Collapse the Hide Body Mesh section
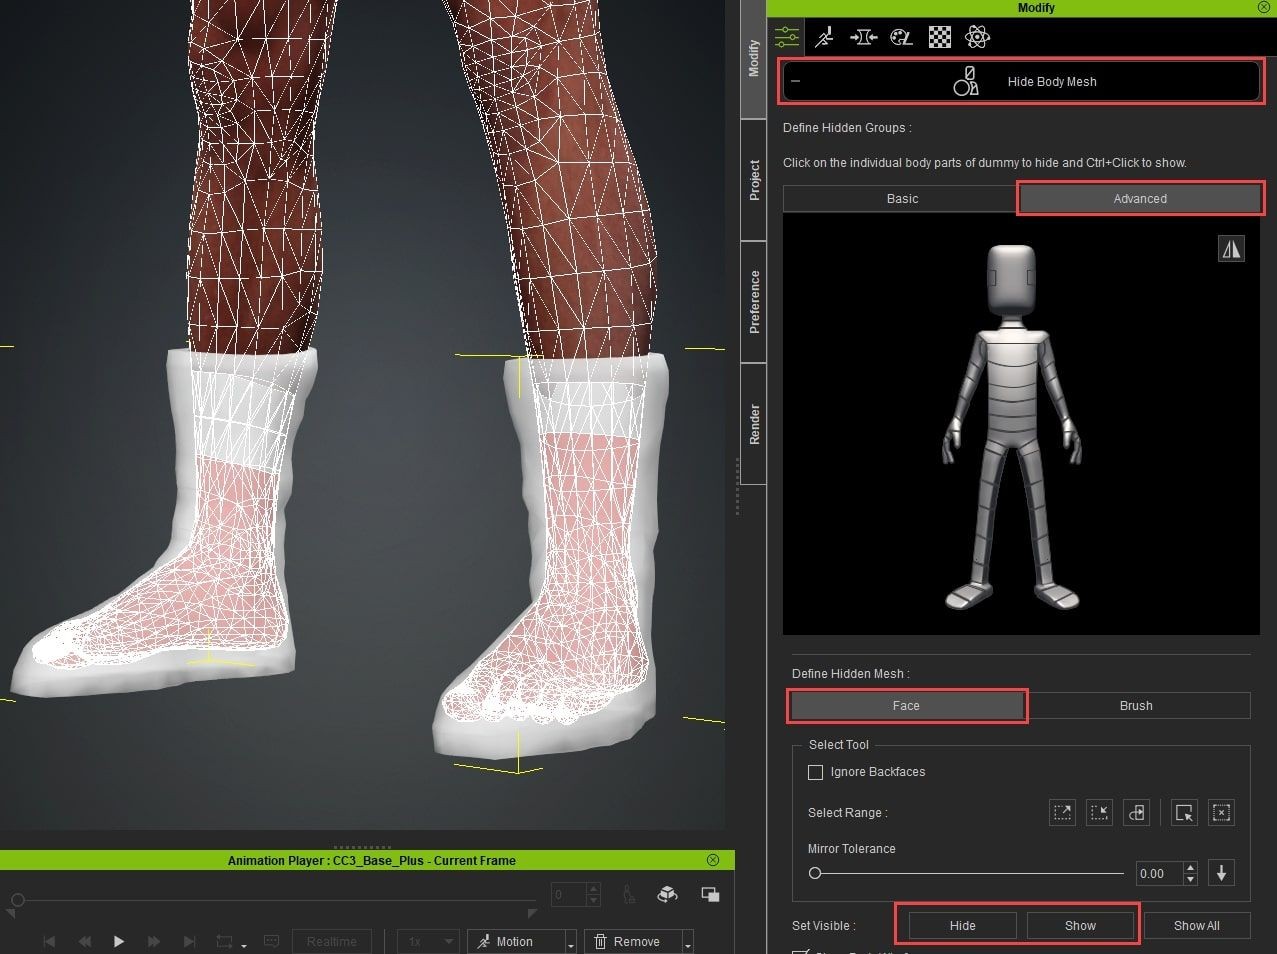The height and width of the screenshot is (954, 1277). pos(796,82)
